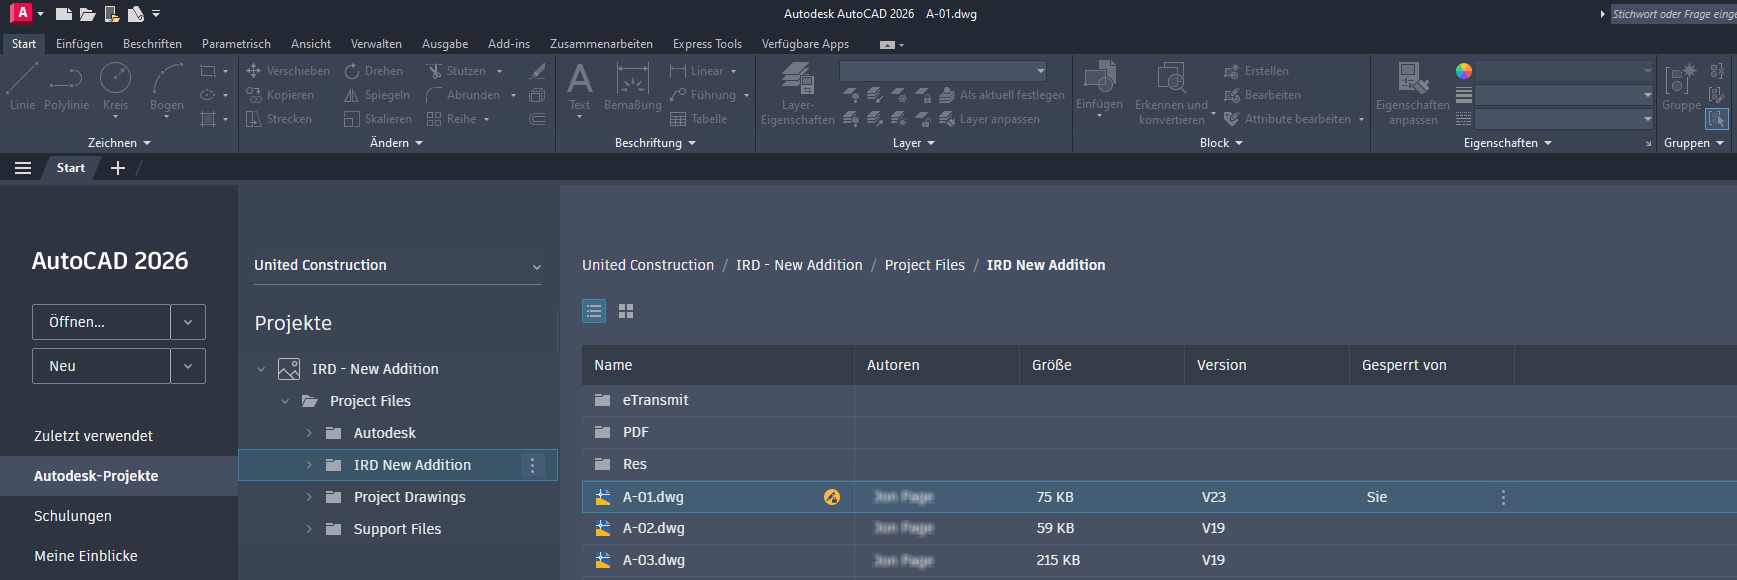Open the eTransmit folder
This screenshot has width=1737, height=580.
(x=655, y=400)
